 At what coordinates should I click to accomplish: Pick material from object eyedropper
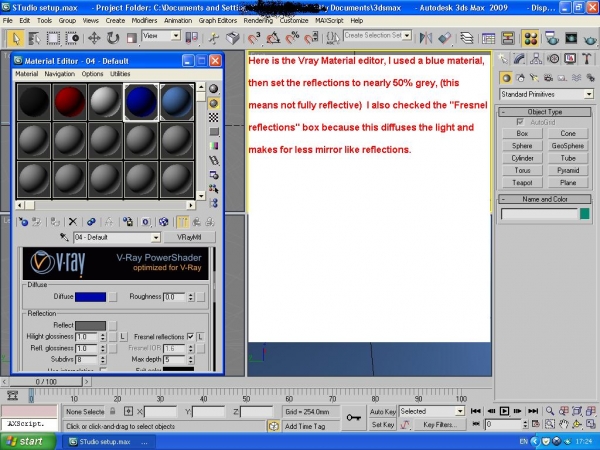coord(64,237)
